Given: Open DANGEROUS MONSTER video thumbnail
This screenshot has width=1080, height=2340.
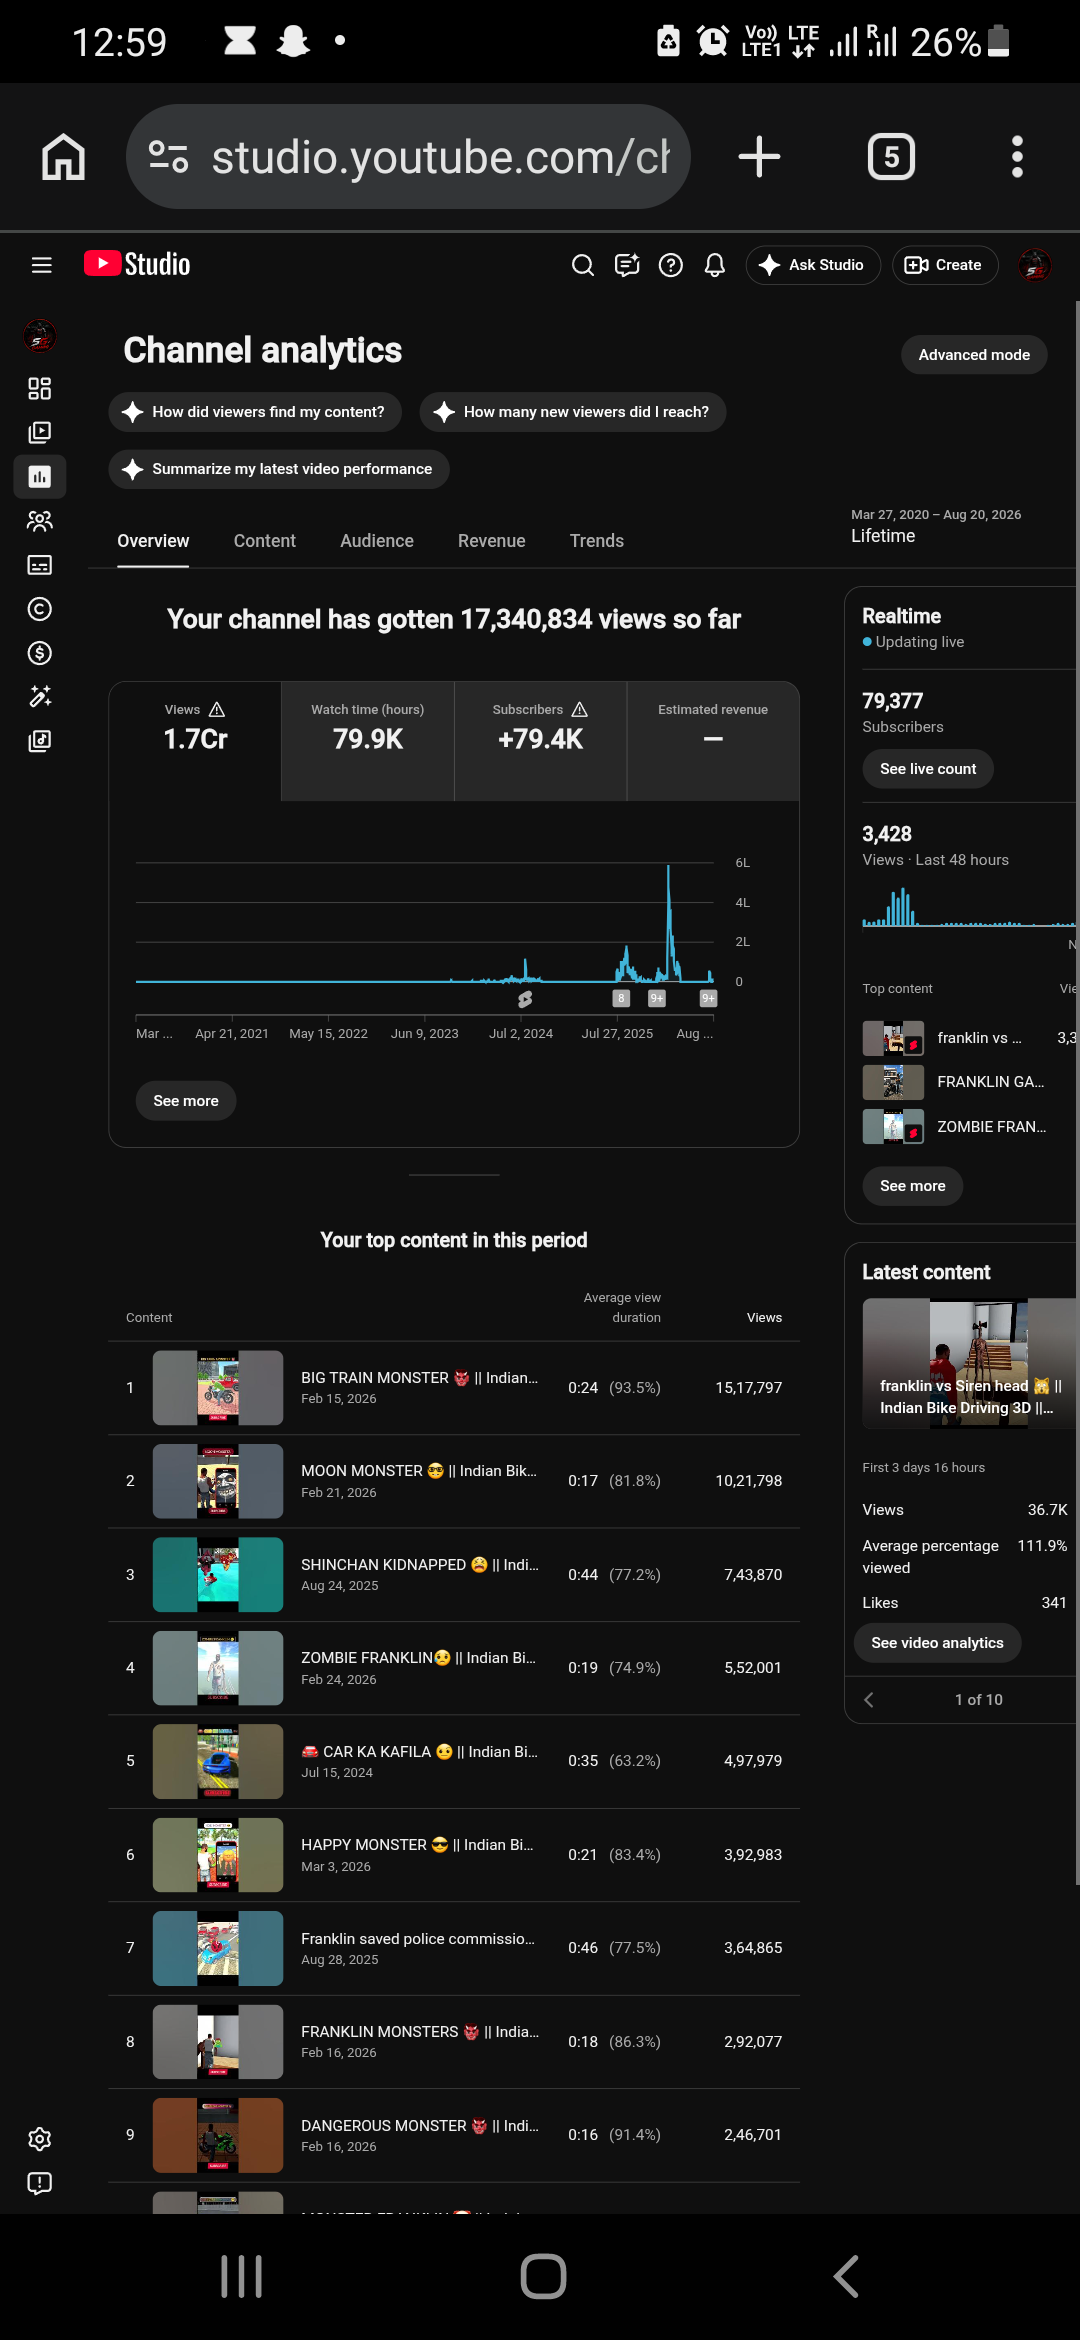Looking at the screenshot, I should (x=218, y=2135).
